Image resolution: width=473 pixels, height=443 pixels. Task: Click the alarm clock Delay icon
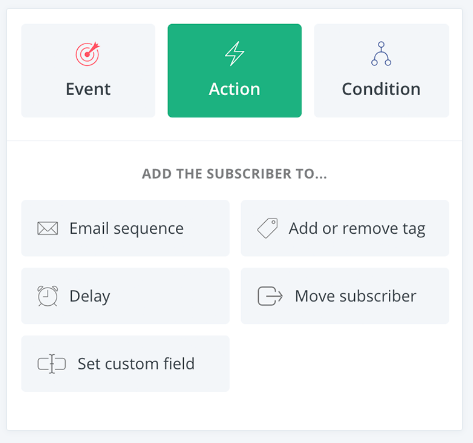pos(47,296)
